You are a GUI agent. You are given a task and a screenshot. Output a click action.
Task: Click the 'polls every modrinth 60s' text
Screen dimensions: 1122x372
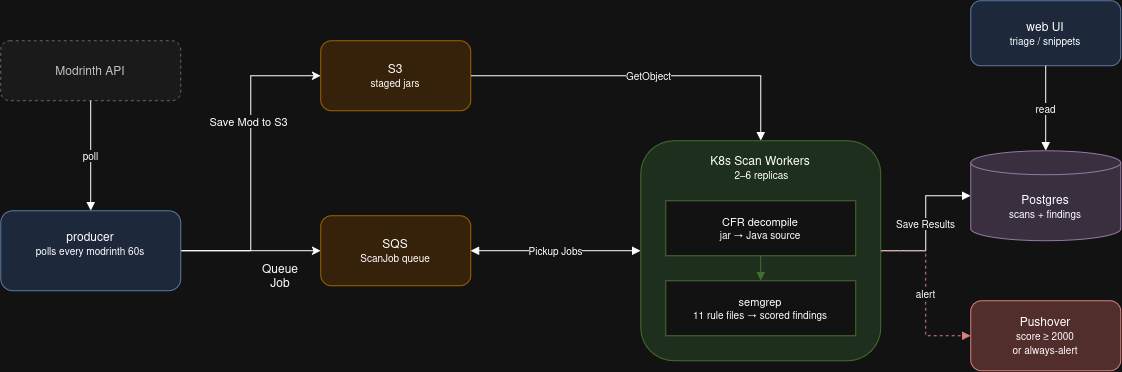point(90,252)
